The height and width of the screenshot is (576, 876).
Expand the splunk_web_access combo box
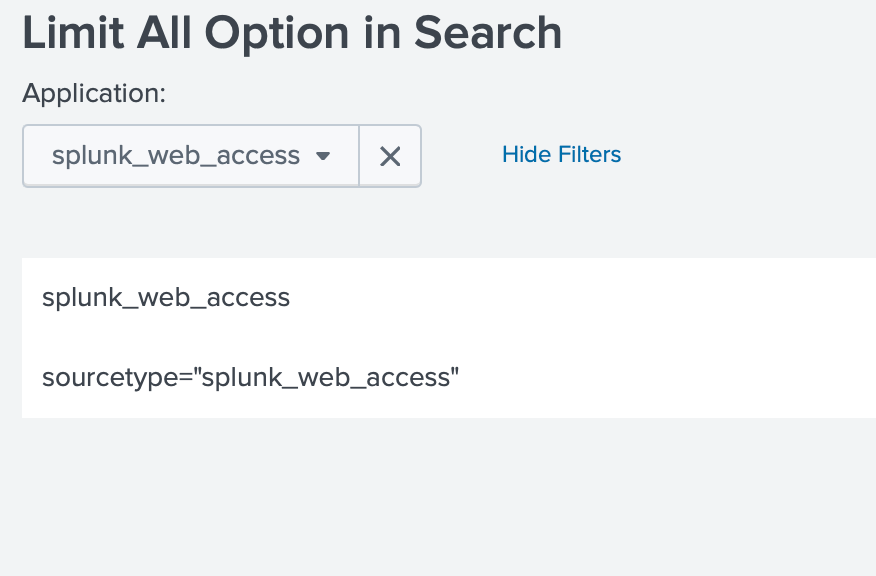[190, 156]
